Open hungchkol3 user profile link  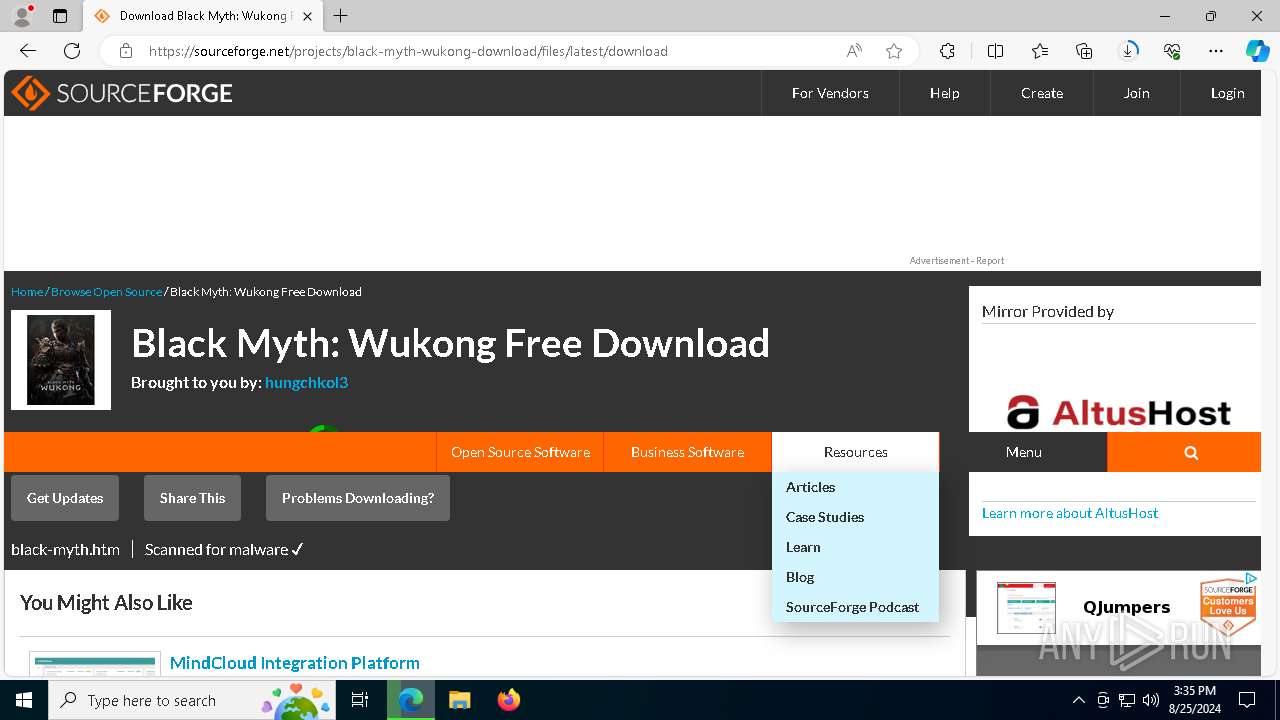(306, 383)
